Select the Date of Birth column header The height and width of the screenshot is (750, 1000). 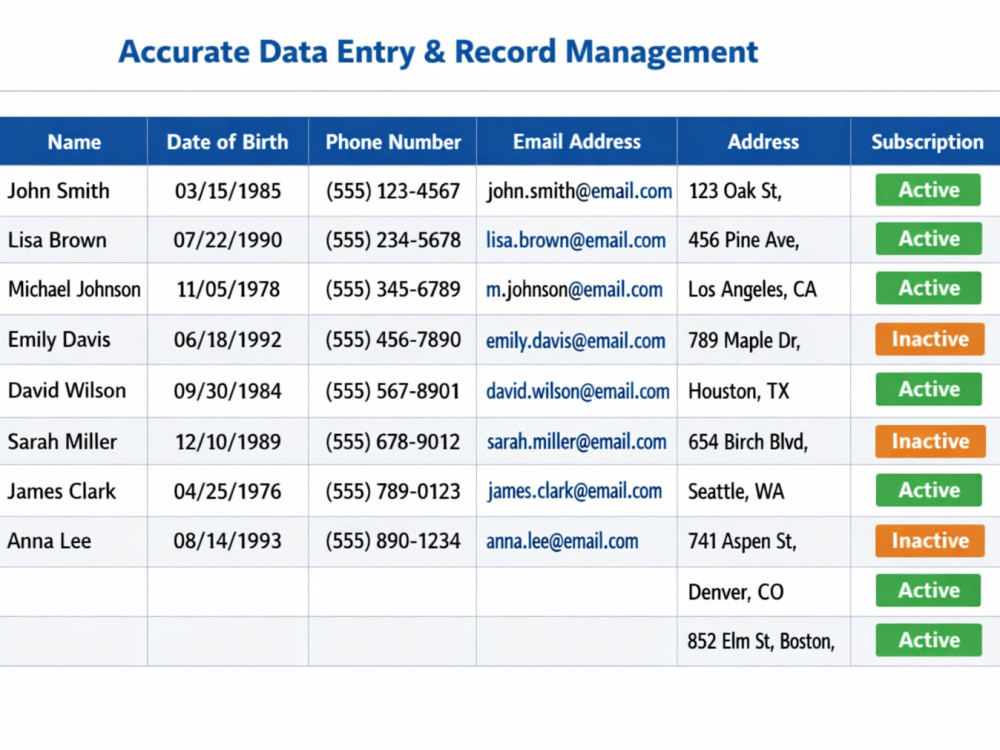[x=228, y=142]
